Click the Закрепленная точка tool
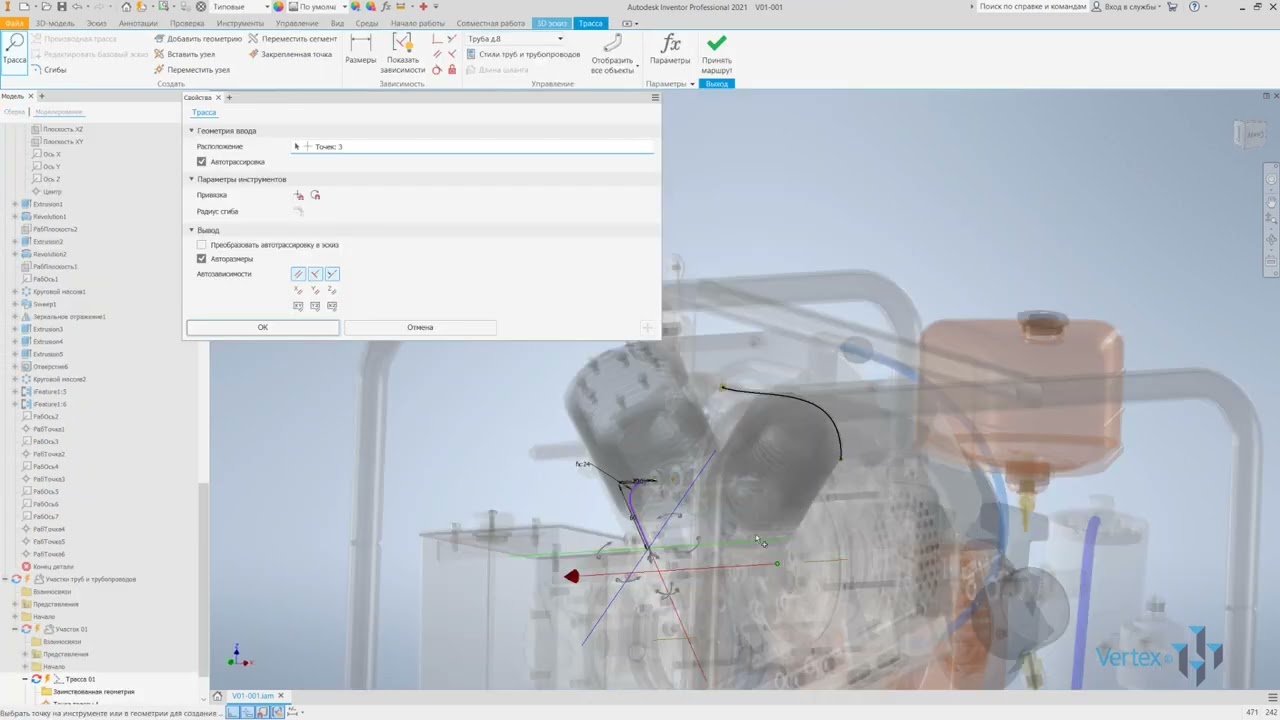 (290, 54)
